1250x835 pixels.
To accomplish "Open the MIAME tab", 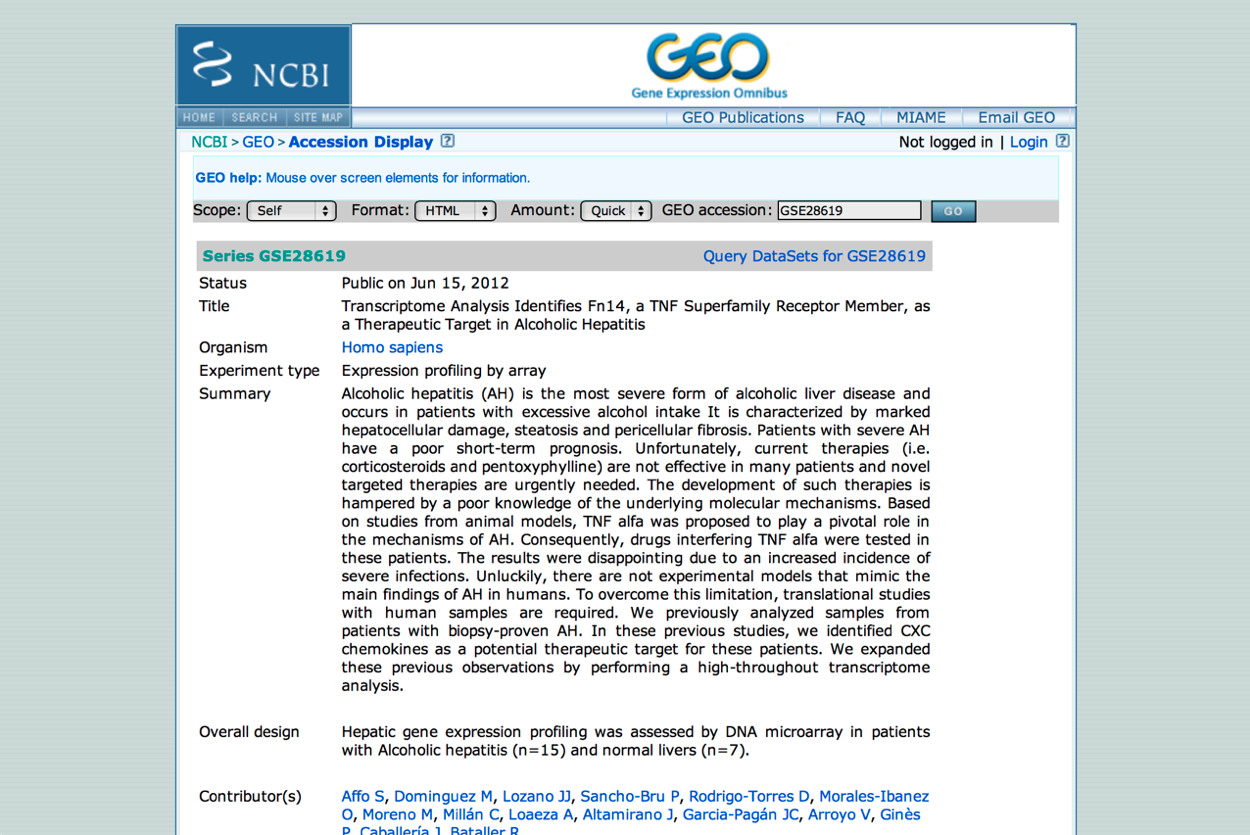I will pos(921,117).
